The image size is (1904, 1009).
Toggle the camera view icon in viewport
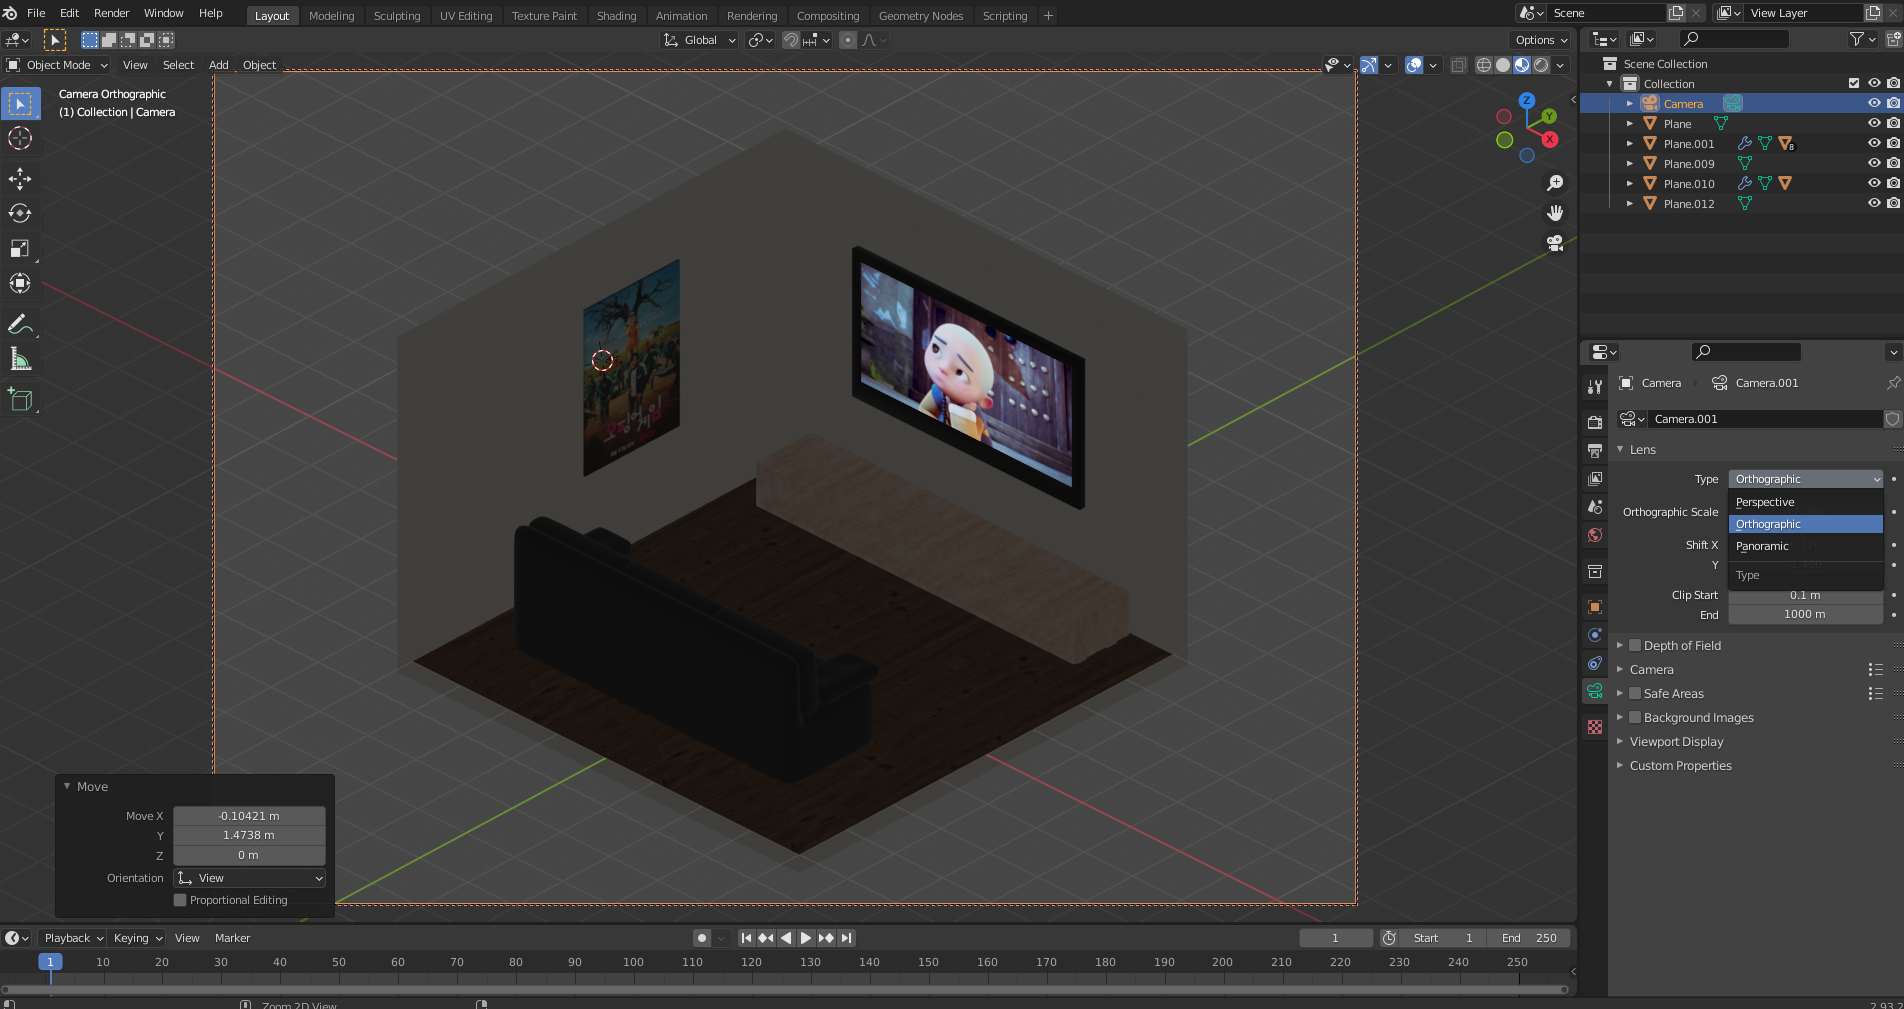pyautogui.click(x=1555, y=243)
